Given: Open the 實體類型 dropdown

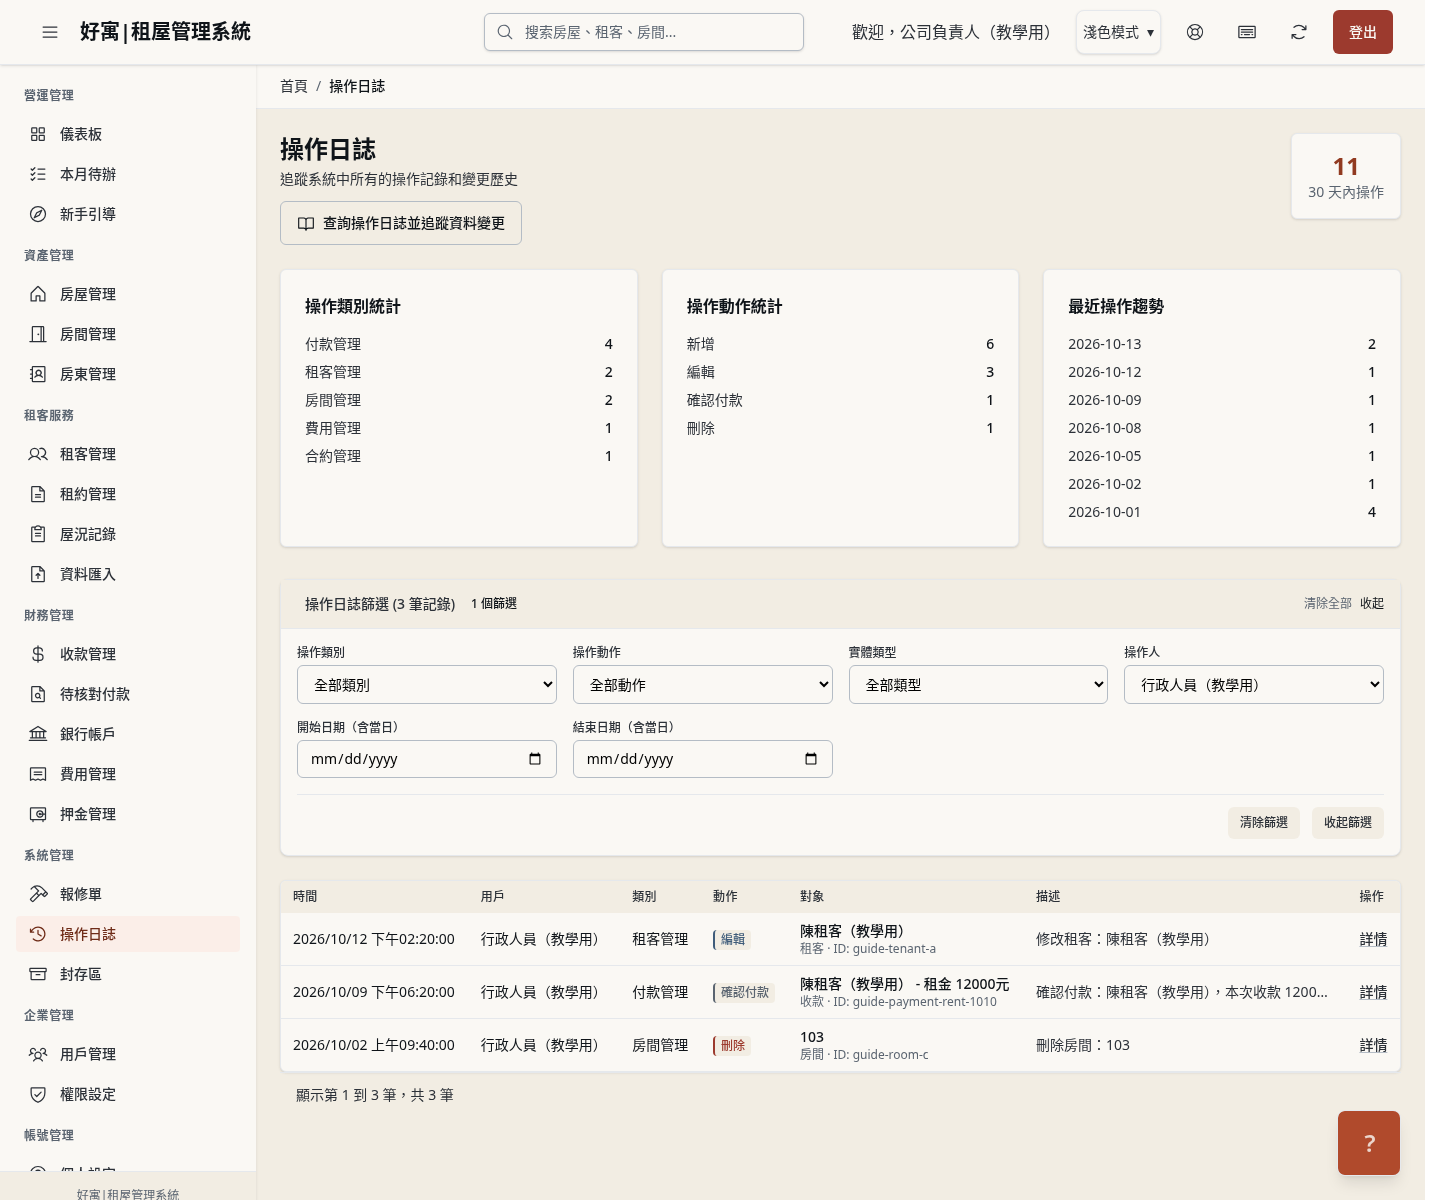Looking at the screenshot, I should [x=978, y=685].
